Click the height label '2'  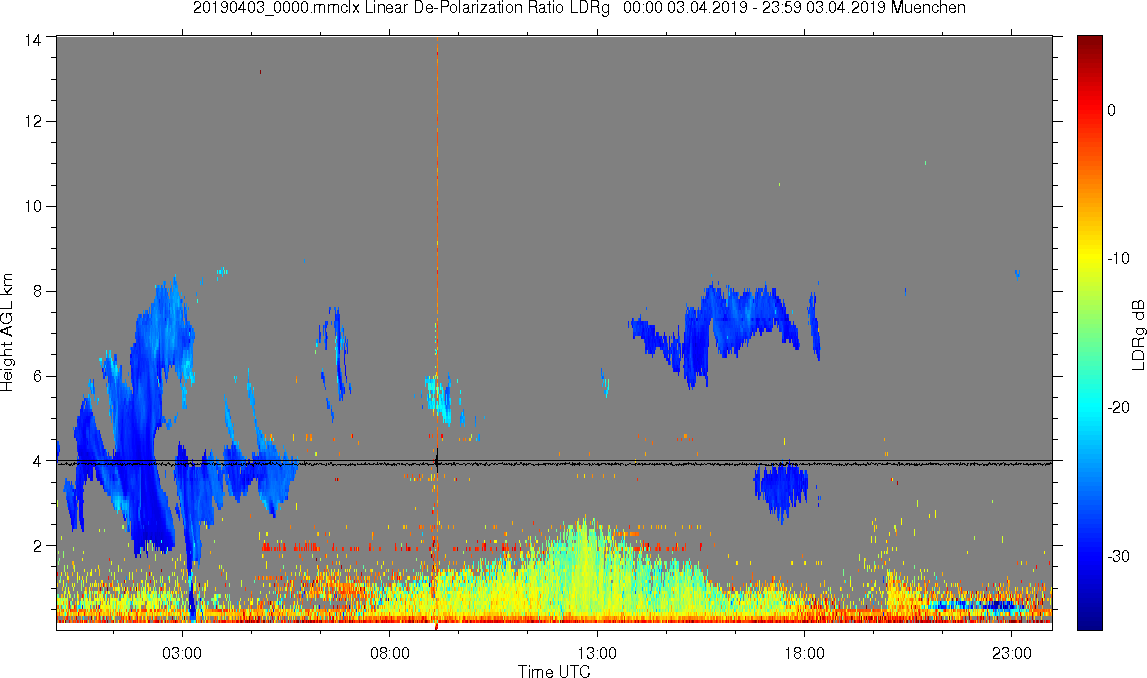pyautogui.click(x=37, y=546)
